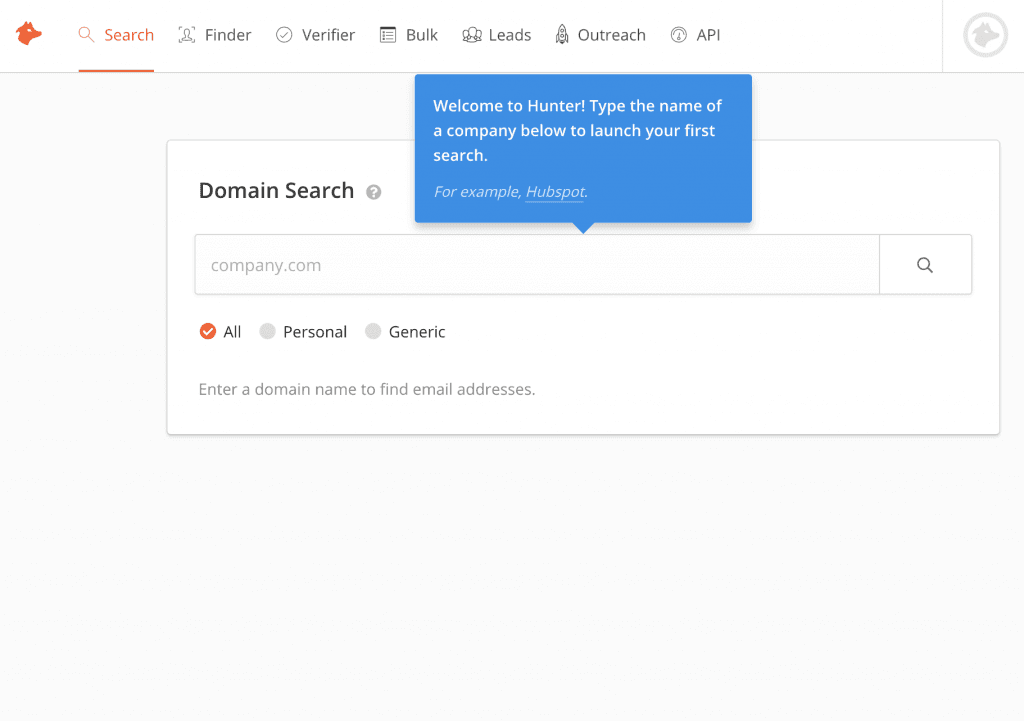The height and width of the screenshot is (721, 1024).
Task: Open the account avatar menu
Action: (985, 35)
